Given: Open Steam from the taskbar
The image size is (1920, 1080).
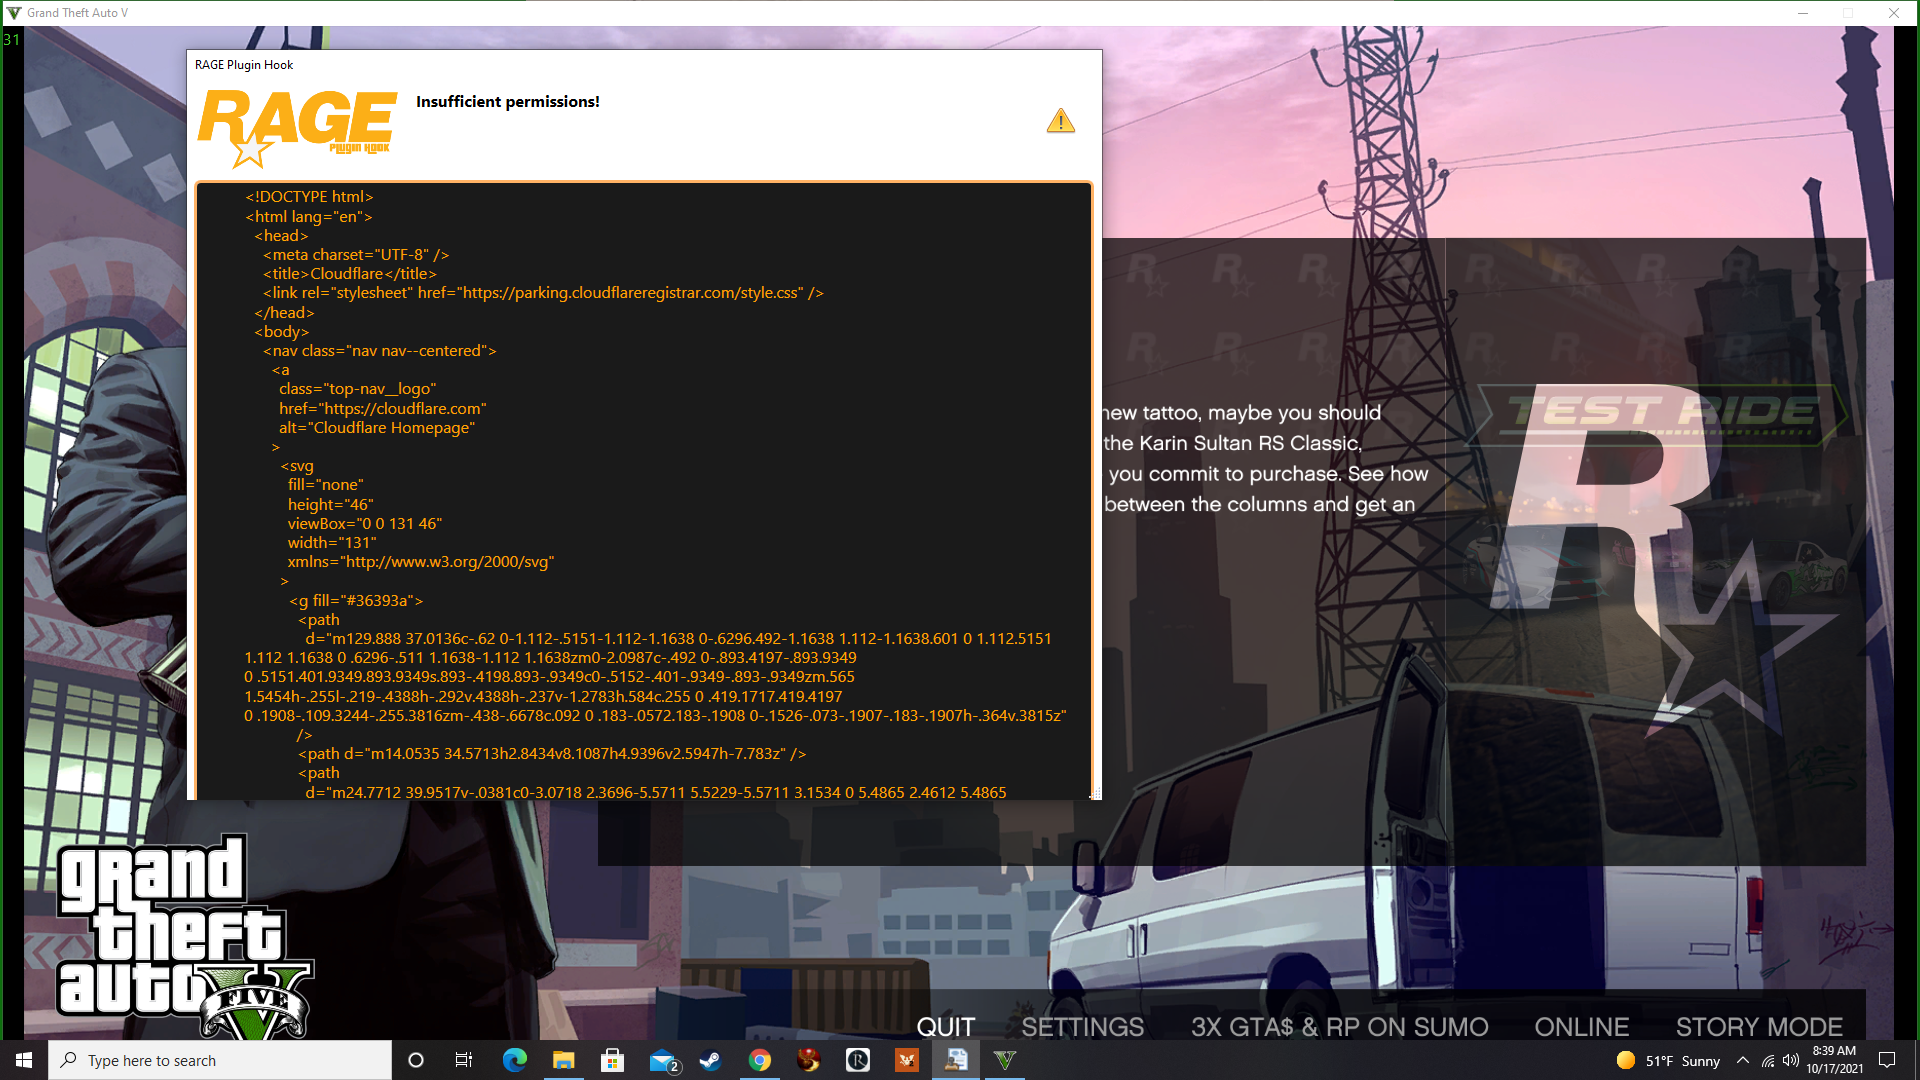Looking at the screenshot, I should [x=711, y=1060].
